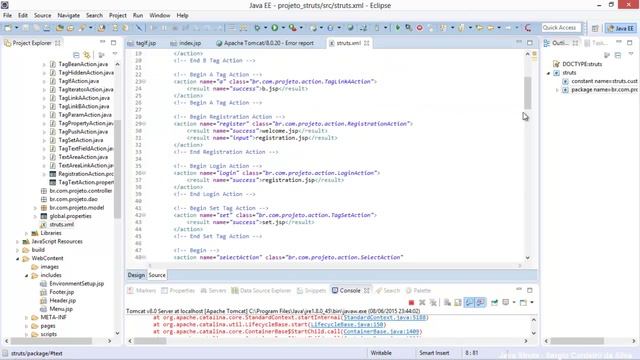The height and width of the screenshot is (360, 640).
Task: Terminate the server with red Console square
Action: point(411,302)
